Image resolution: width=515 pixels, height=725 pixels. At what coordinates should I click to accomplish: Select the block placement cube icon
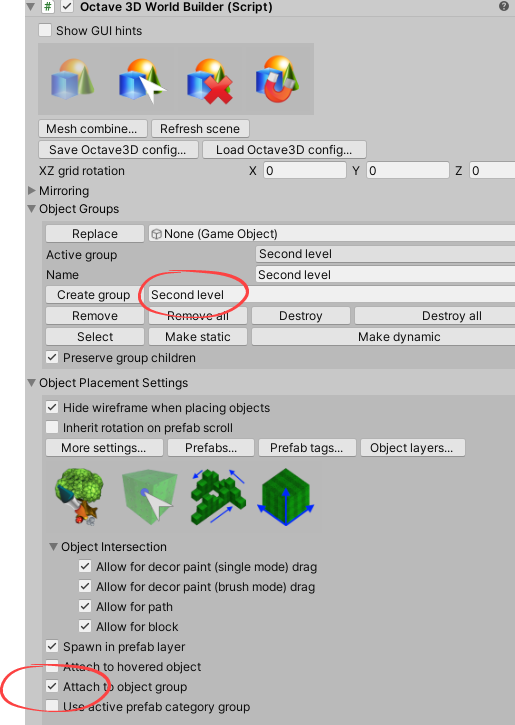click(286, 497)
